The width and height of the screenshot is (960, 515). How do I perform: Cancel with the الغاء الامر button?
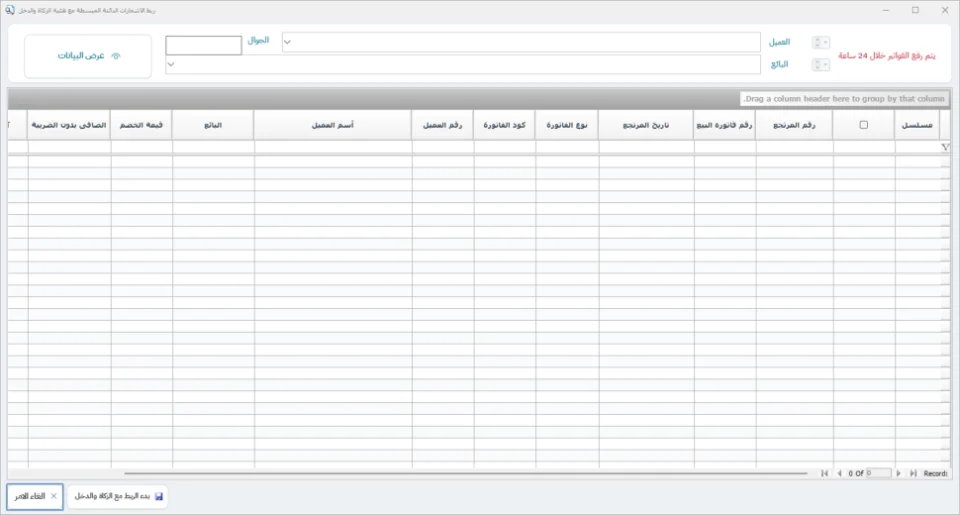click(35, 496)
